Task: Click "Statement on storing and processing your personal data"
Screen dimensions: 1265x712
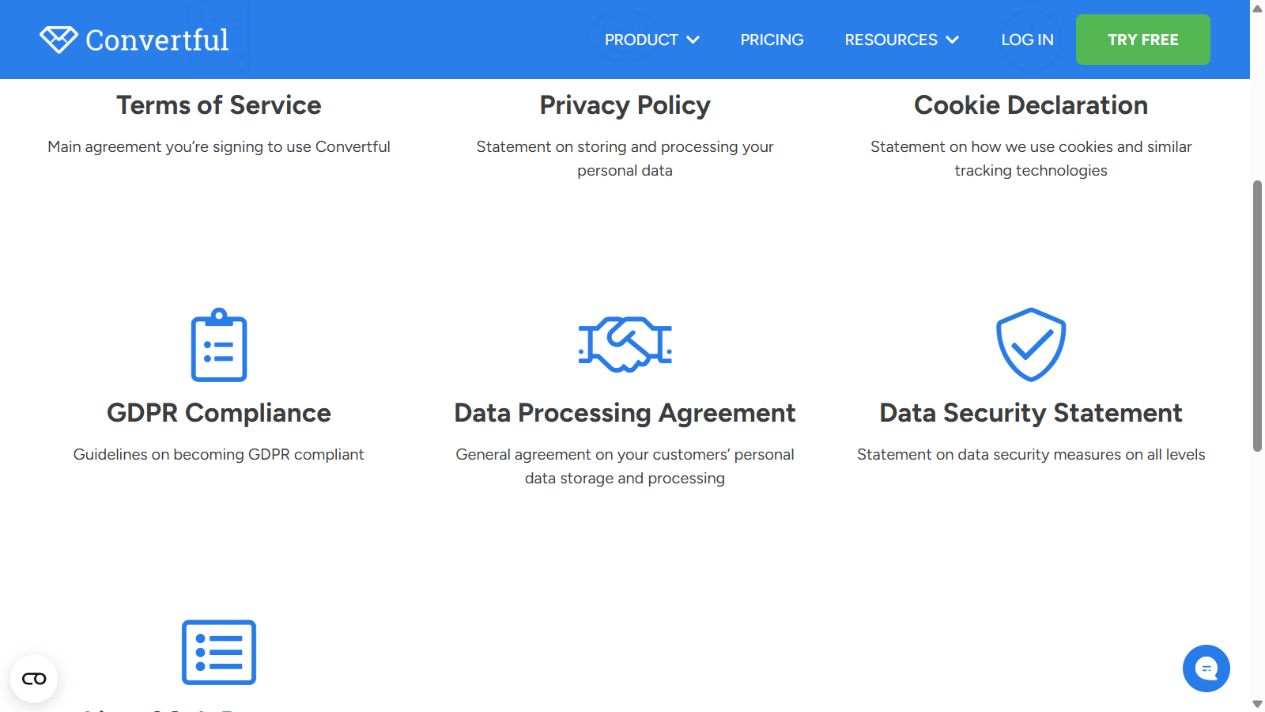Action: [x=625, y=159]
